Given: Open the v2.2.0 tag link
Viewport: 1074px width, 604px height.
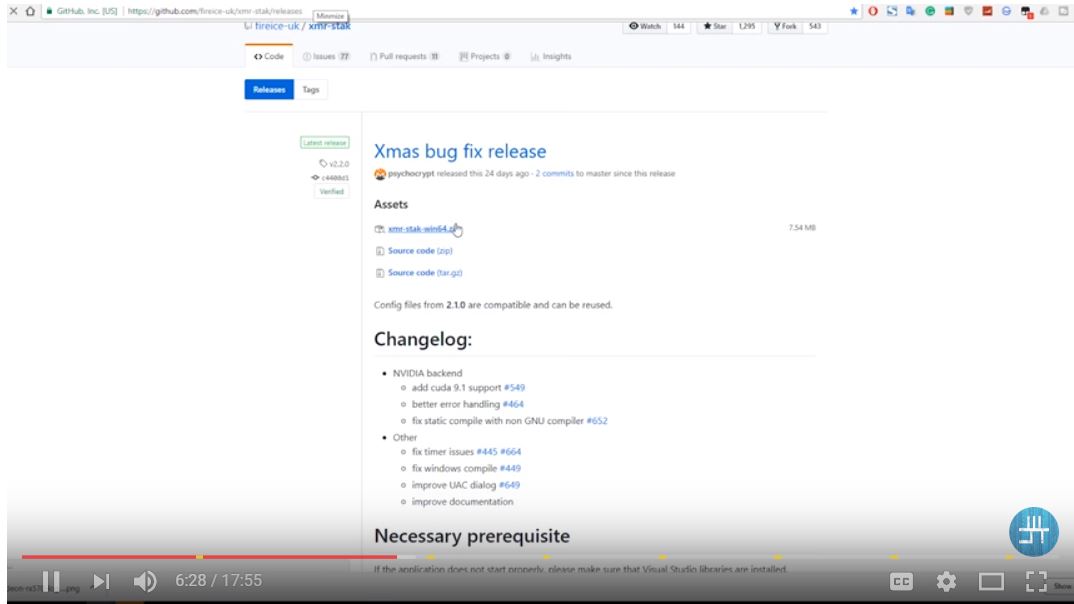Looking at the screenshot, I should 334,164.
